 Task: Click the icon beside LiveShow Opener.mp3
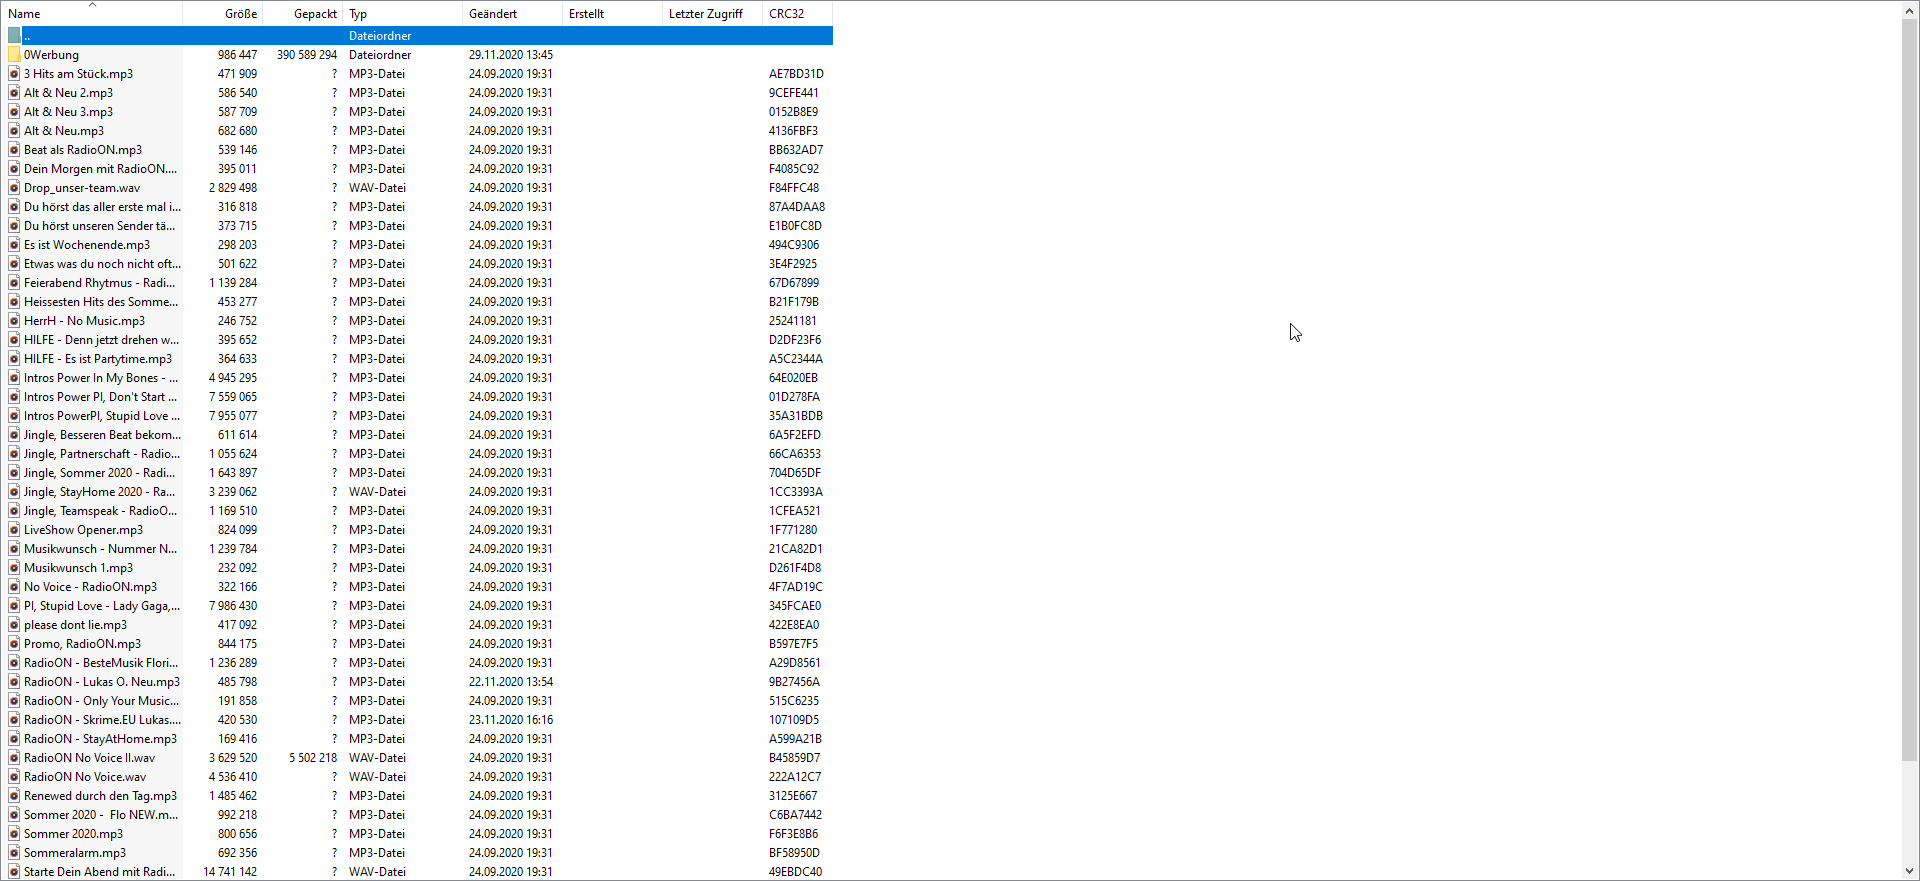[14, 530]
